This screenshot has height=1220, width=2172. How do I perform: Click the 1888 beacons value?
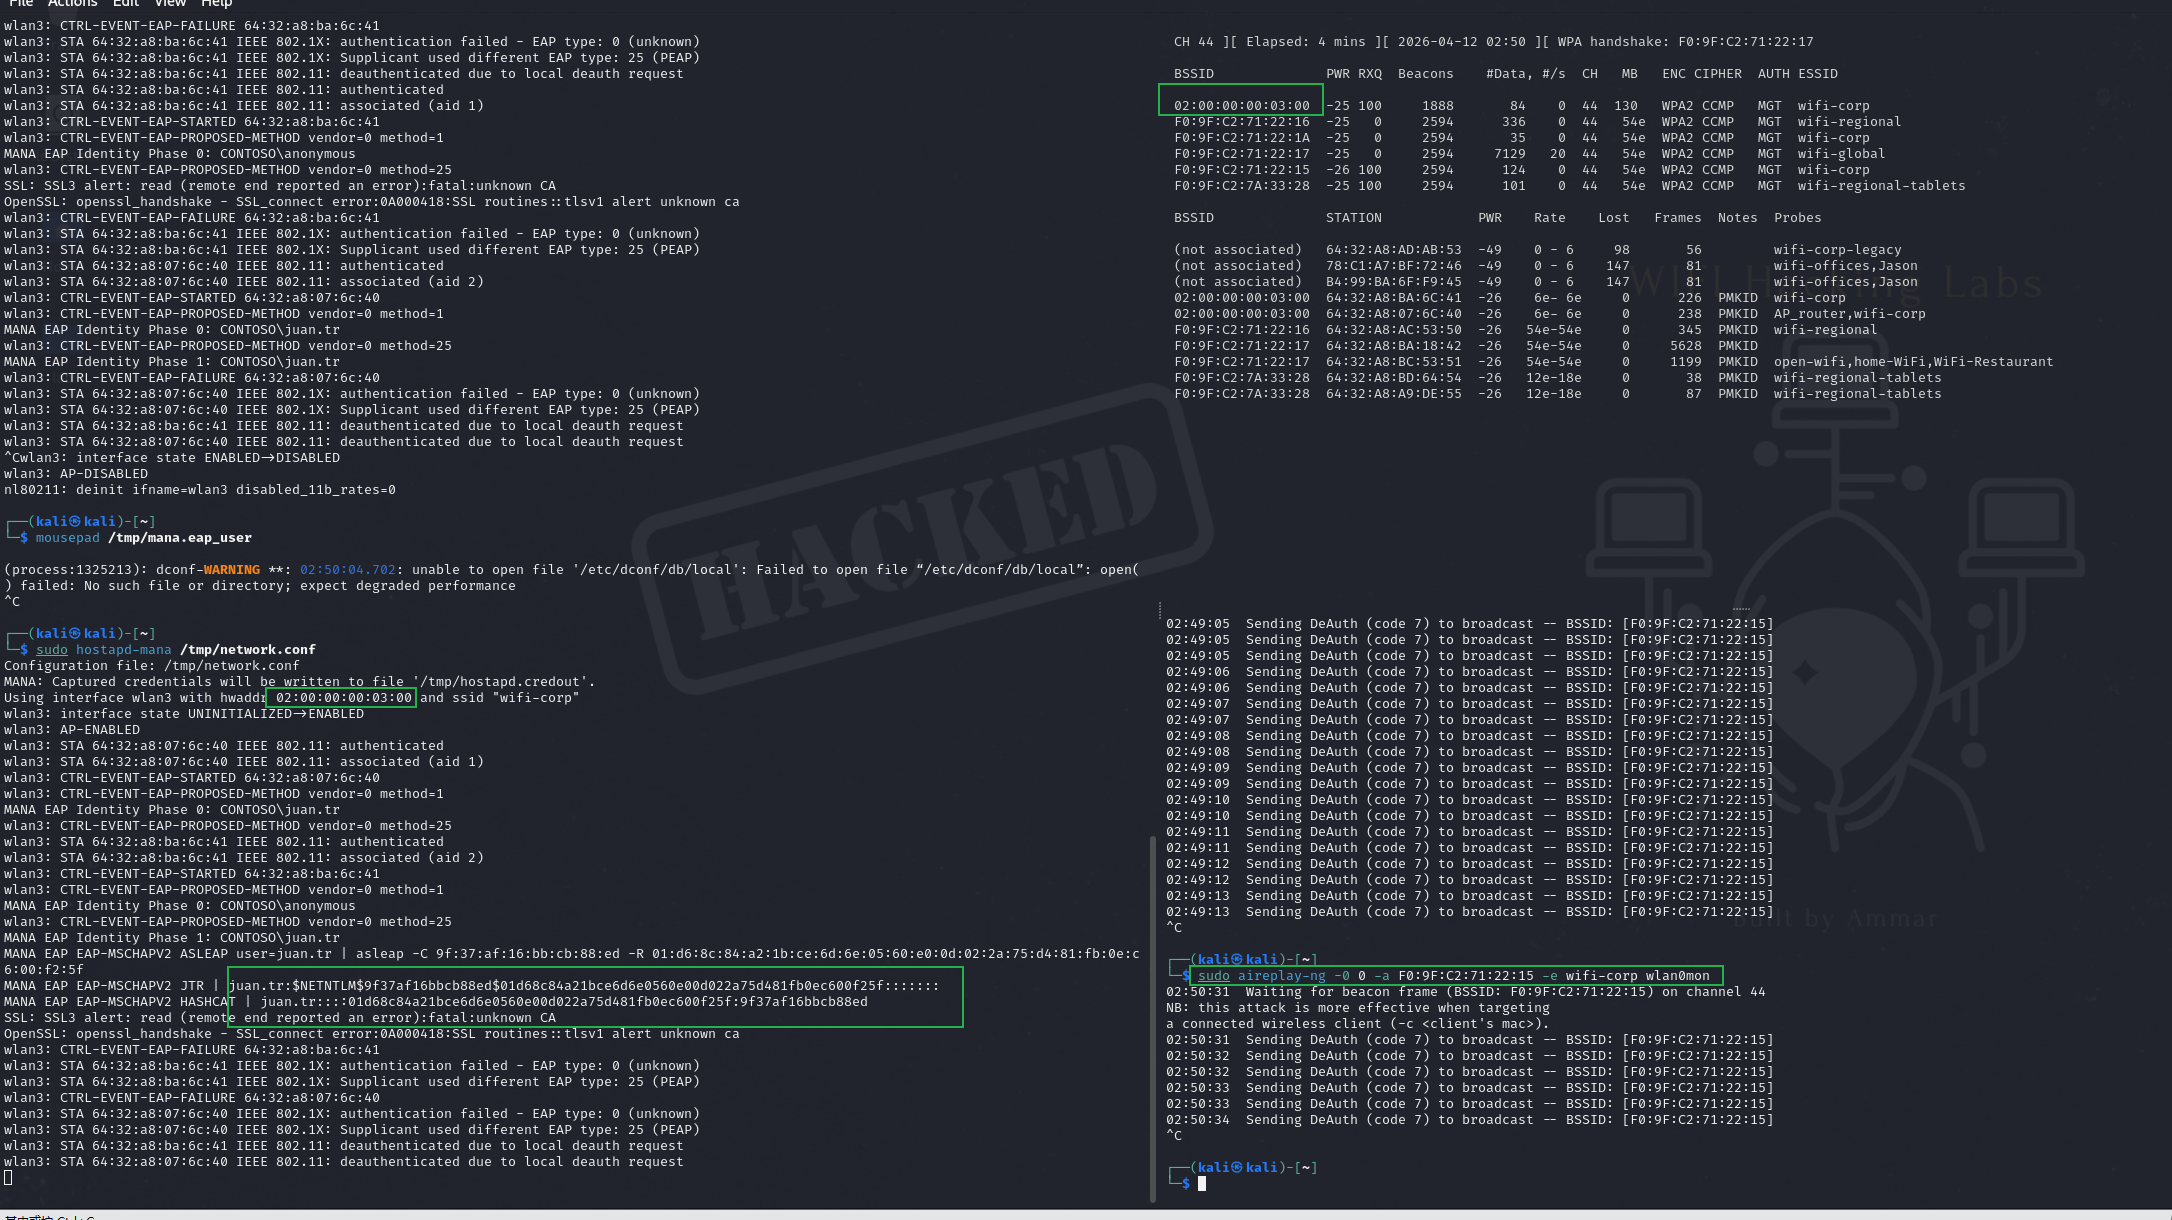point(1437,106)
